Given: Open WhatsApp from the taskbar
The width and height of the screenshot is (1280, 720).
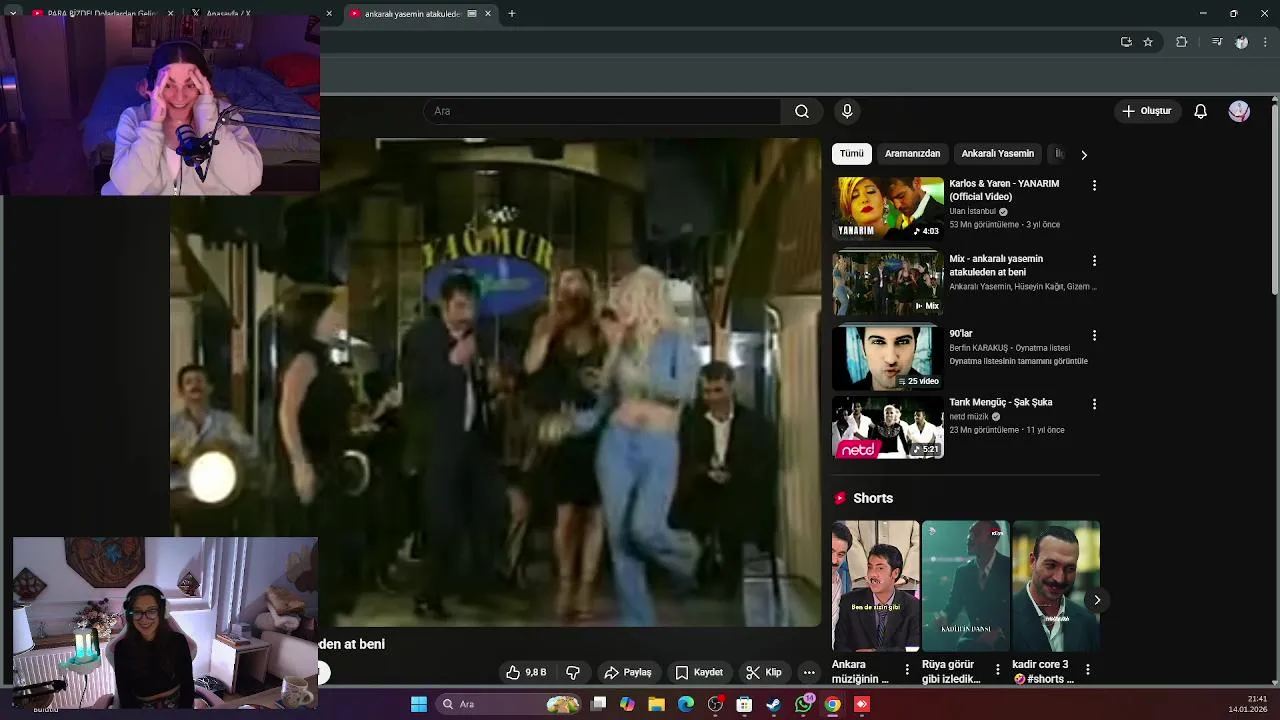Looking at the screenshot, I should [803, 705].
